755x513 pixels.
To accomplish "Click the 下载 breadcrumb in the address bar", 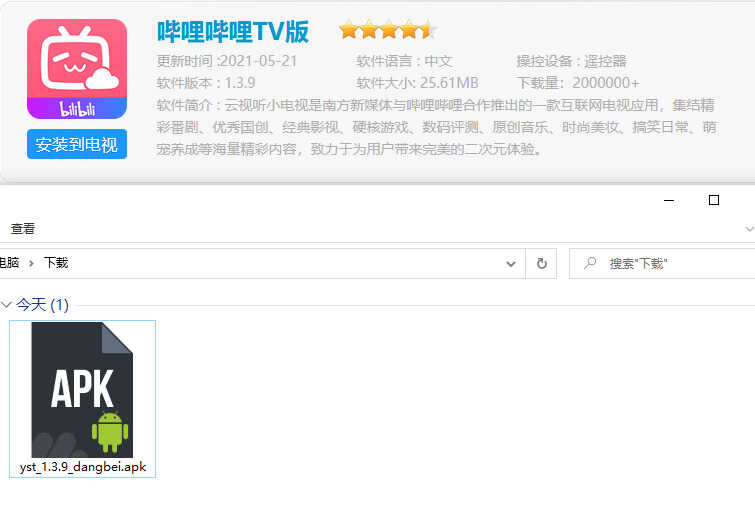I will [x=56, y=263].
